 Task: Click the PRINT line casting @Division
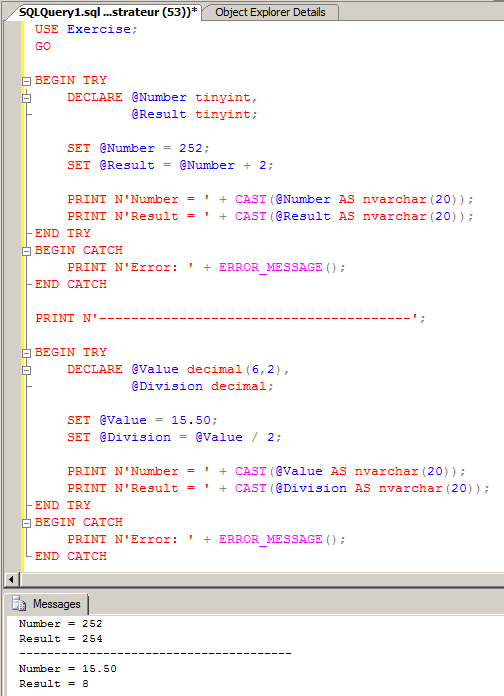(278, 488)
